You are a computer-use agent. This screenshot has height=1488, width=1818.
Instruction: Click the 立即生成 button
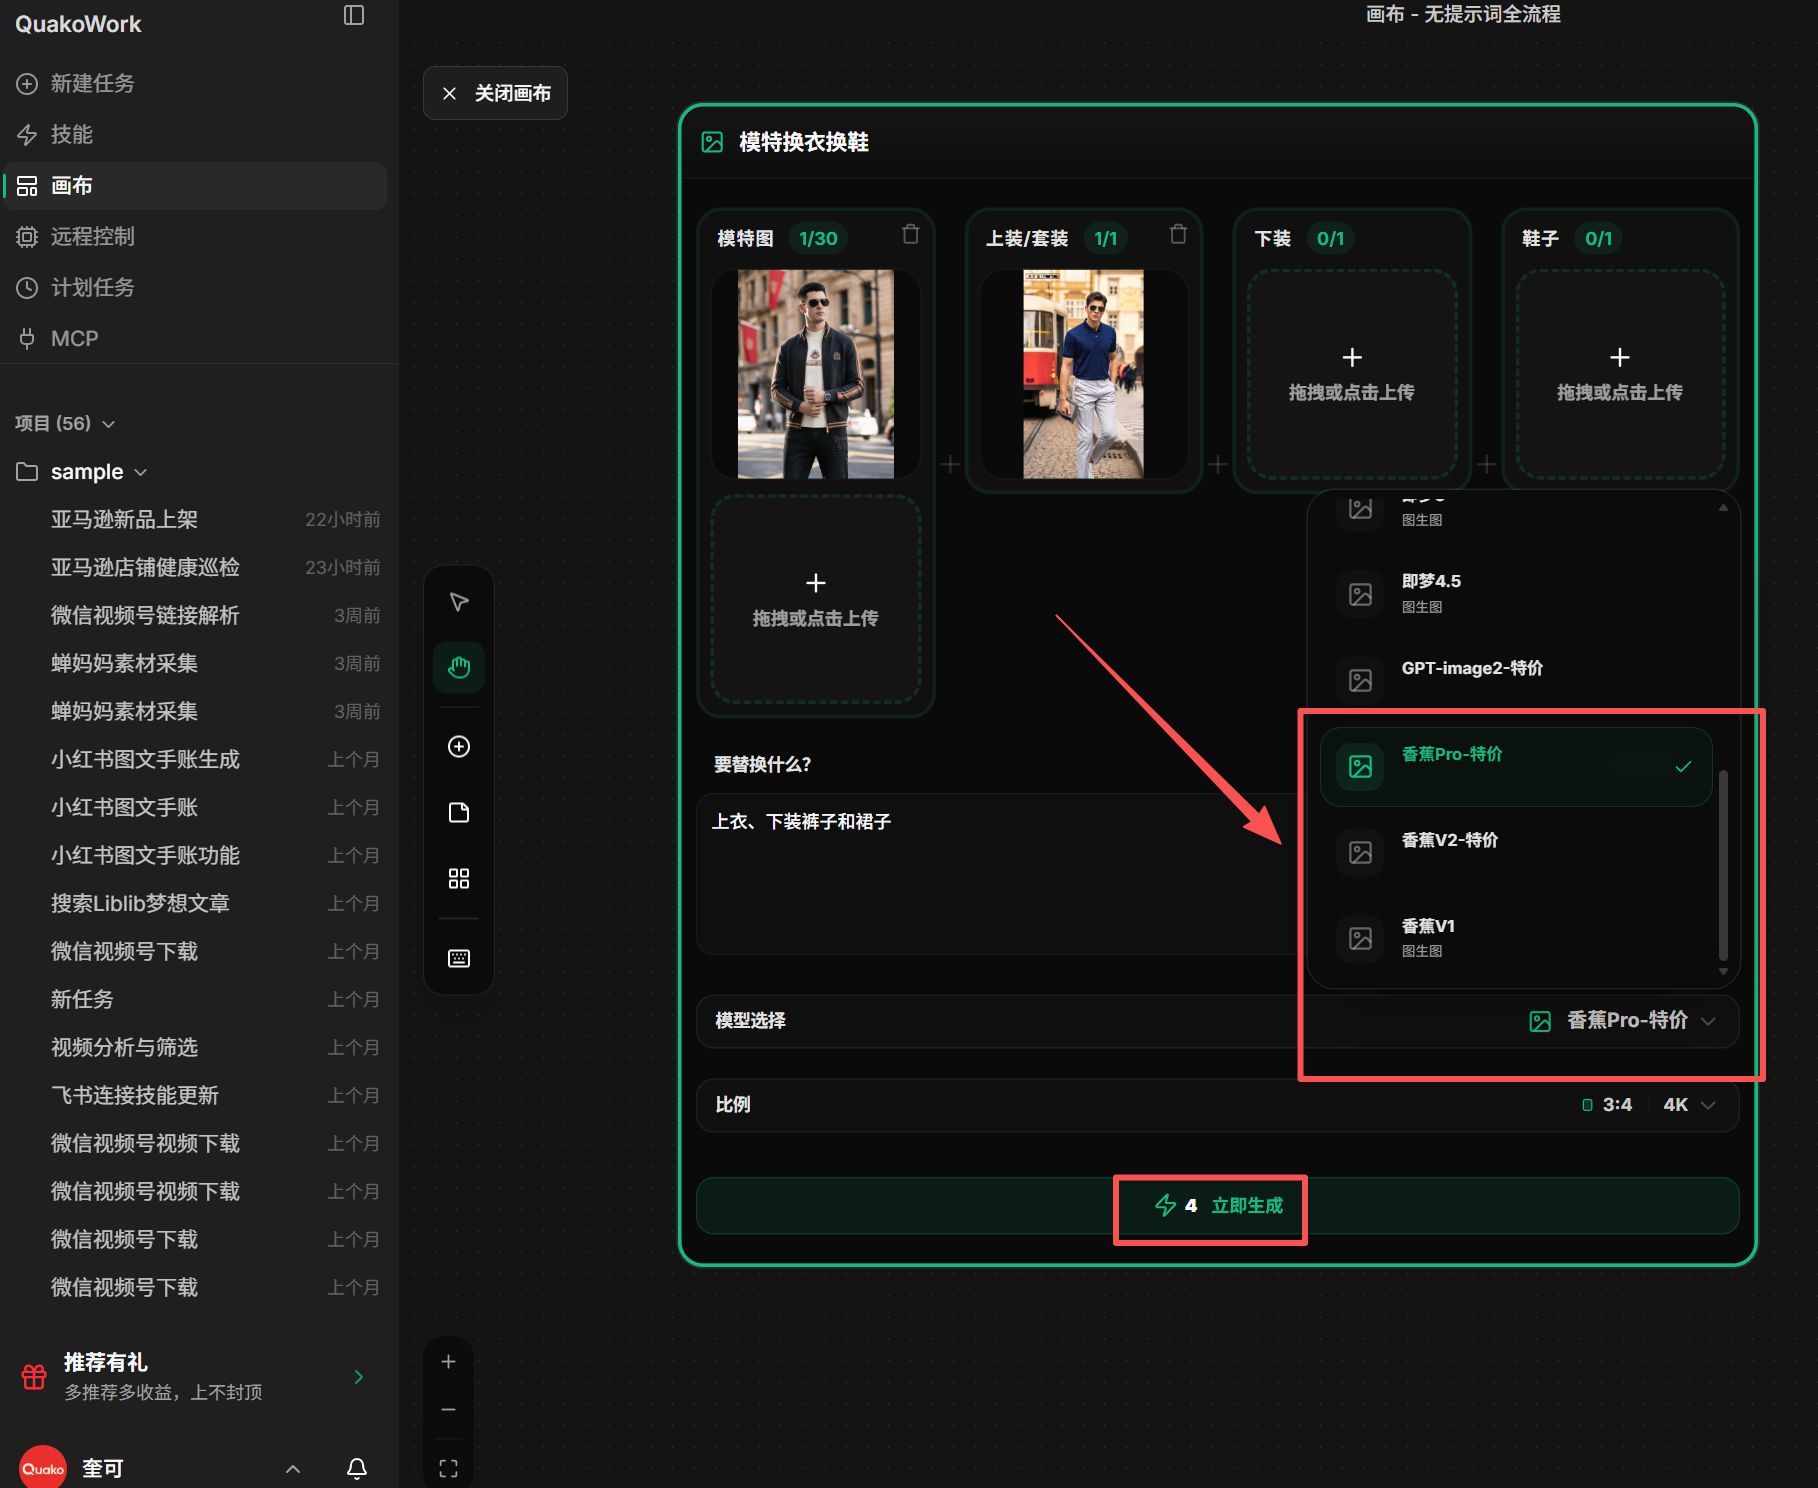coord(1217,1206)
